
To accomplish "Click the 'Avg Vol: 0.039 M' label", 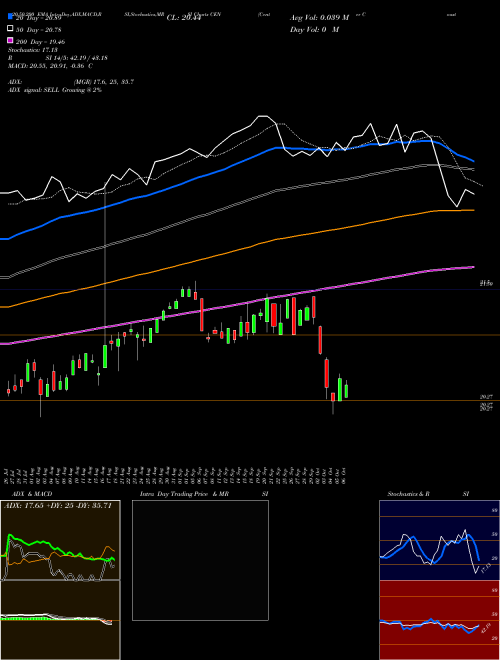I will [319, 18].
